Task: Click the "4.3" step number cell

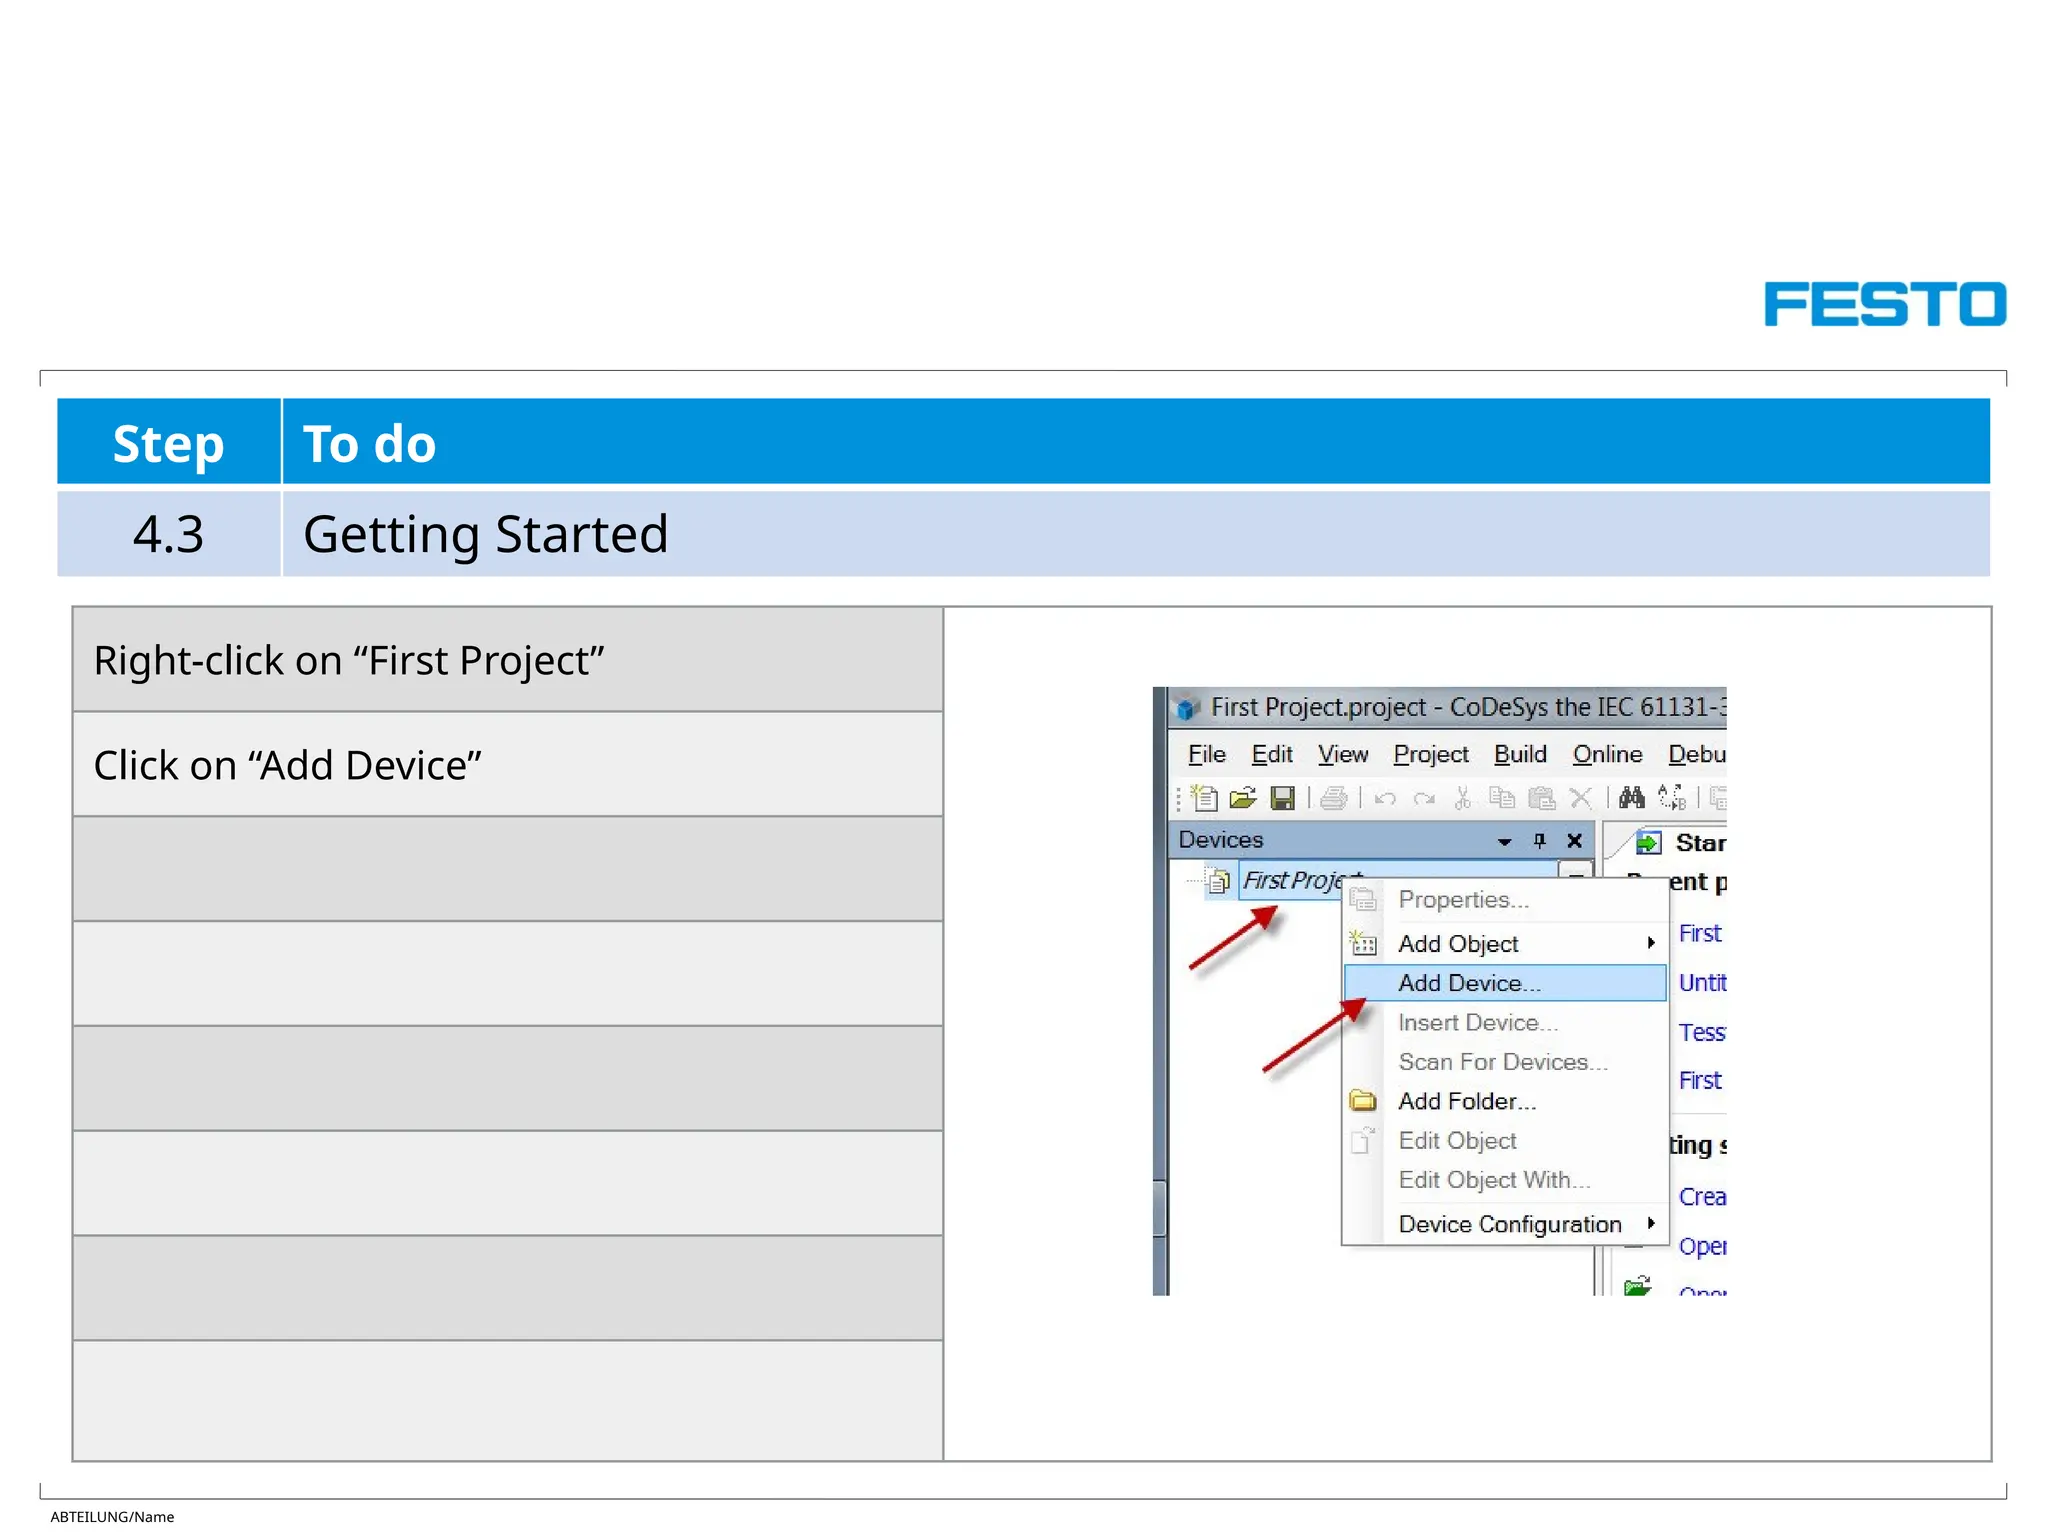Action: pyautogui.click(x=169, y=534)
